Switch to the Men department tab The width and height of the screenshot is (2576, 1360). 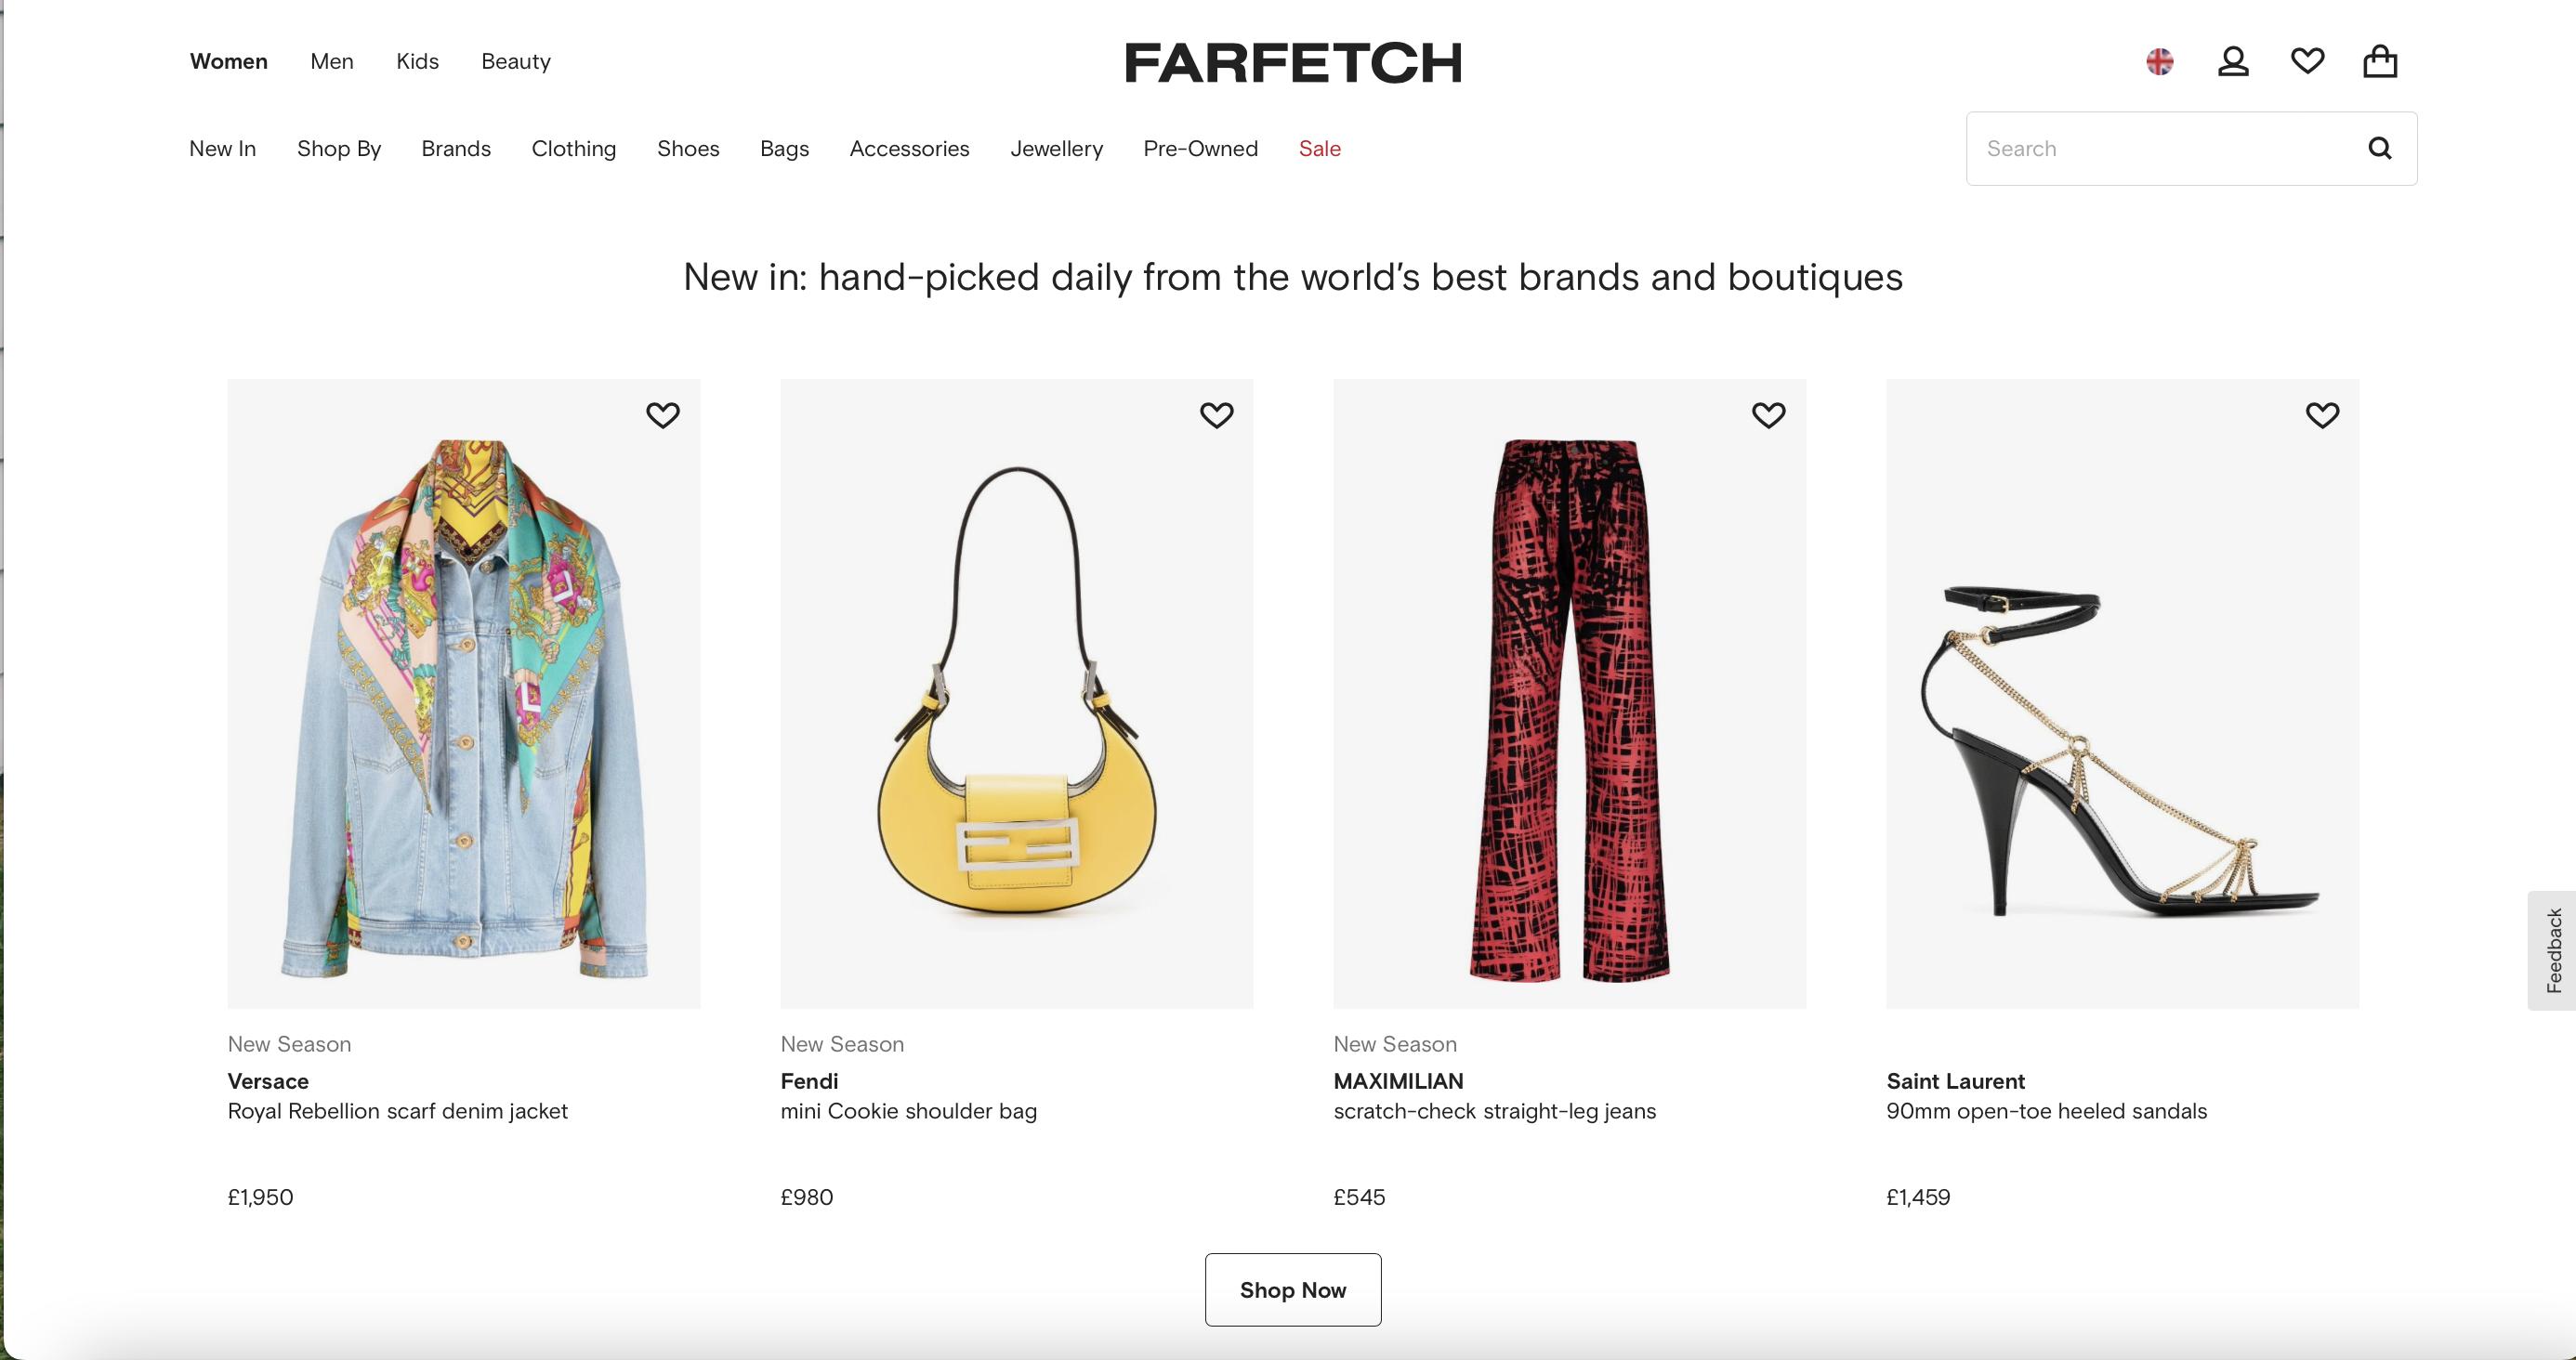(x=332, y=62)
